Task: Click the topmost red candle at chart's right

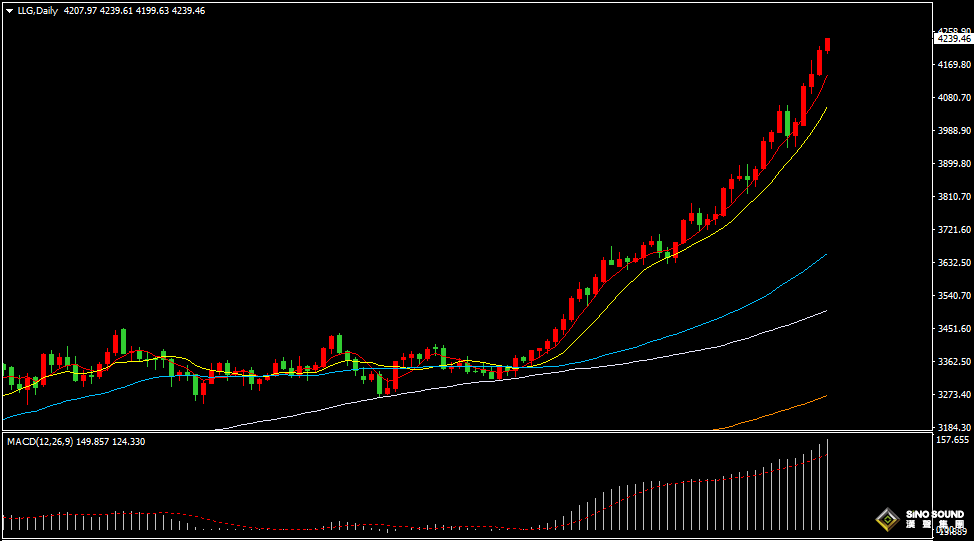Action: point(828,44)
